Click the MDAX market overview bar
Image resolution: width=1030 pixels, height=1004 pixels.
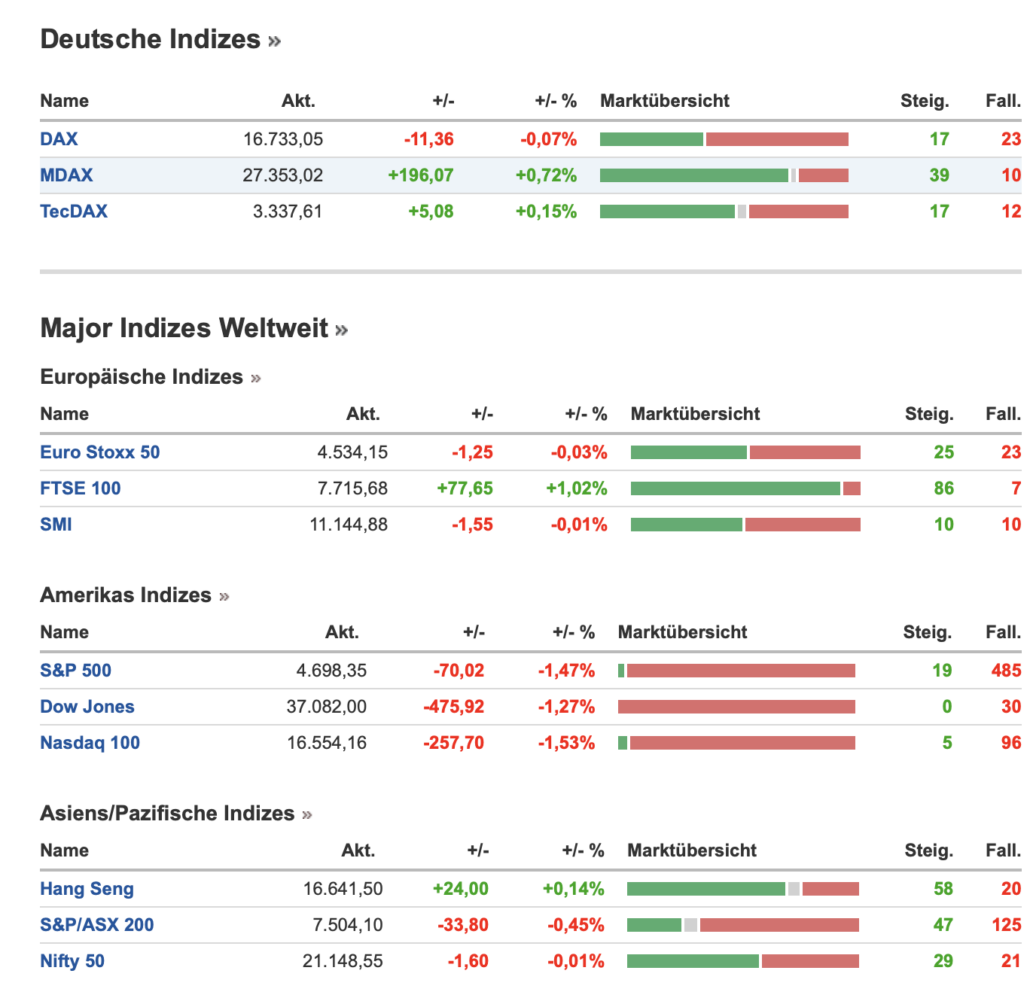click(724, 175)
